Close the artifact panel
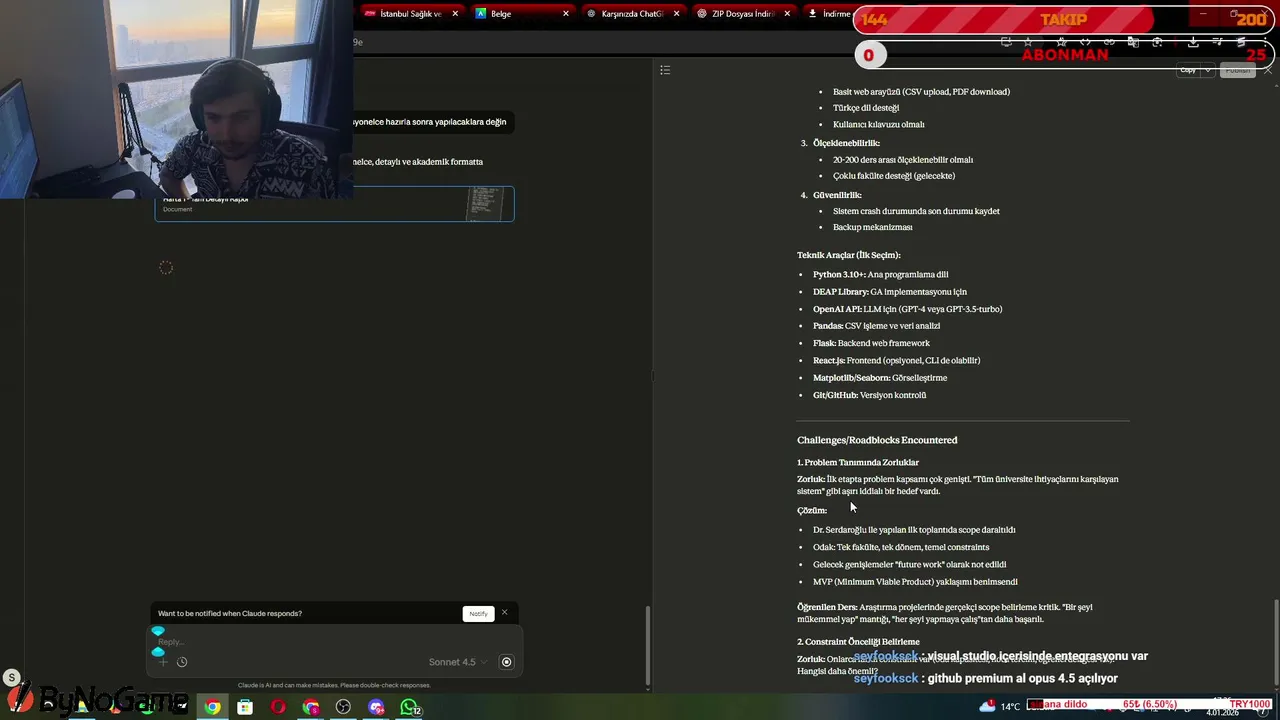This screenshot has height=720, width=1280. (x=1268, y=70)
